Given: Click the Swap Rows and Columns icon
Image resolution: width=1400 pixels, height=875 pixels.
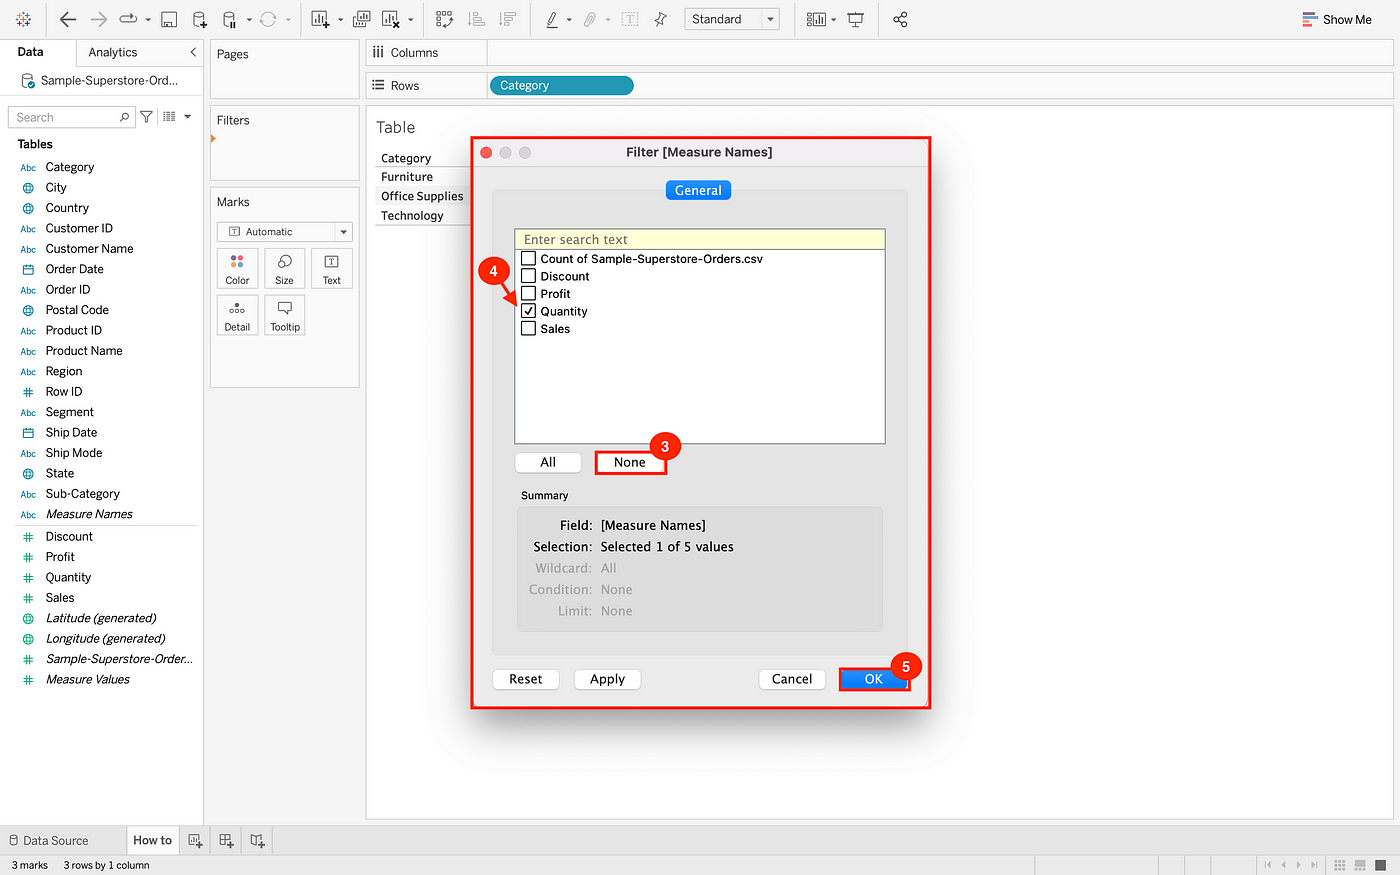Looking at the screenshot, I should (x=445, y=19).
